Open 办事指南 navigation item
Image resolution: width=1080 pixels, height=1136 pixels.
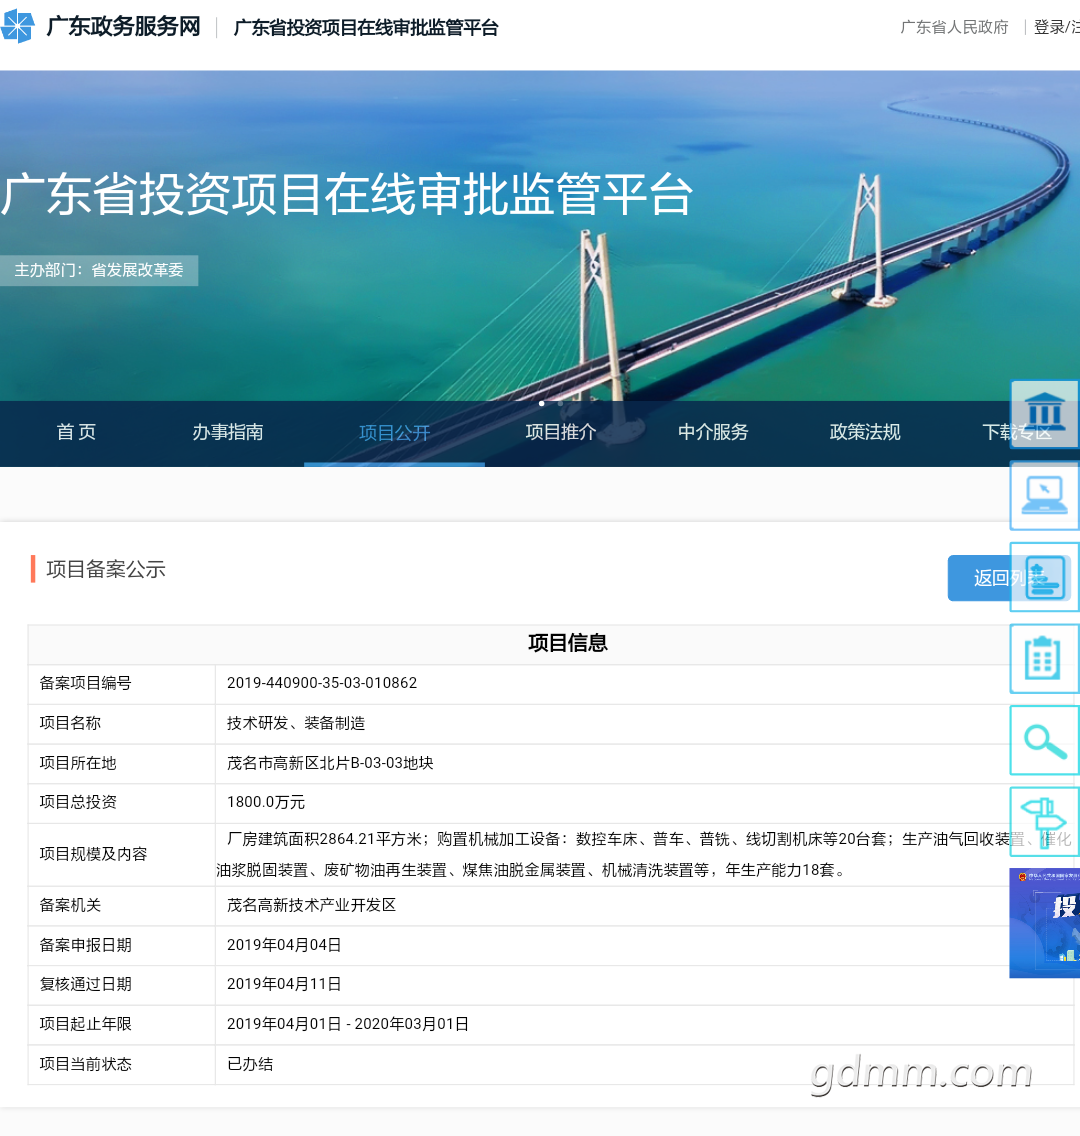click(x=227, y=433)
